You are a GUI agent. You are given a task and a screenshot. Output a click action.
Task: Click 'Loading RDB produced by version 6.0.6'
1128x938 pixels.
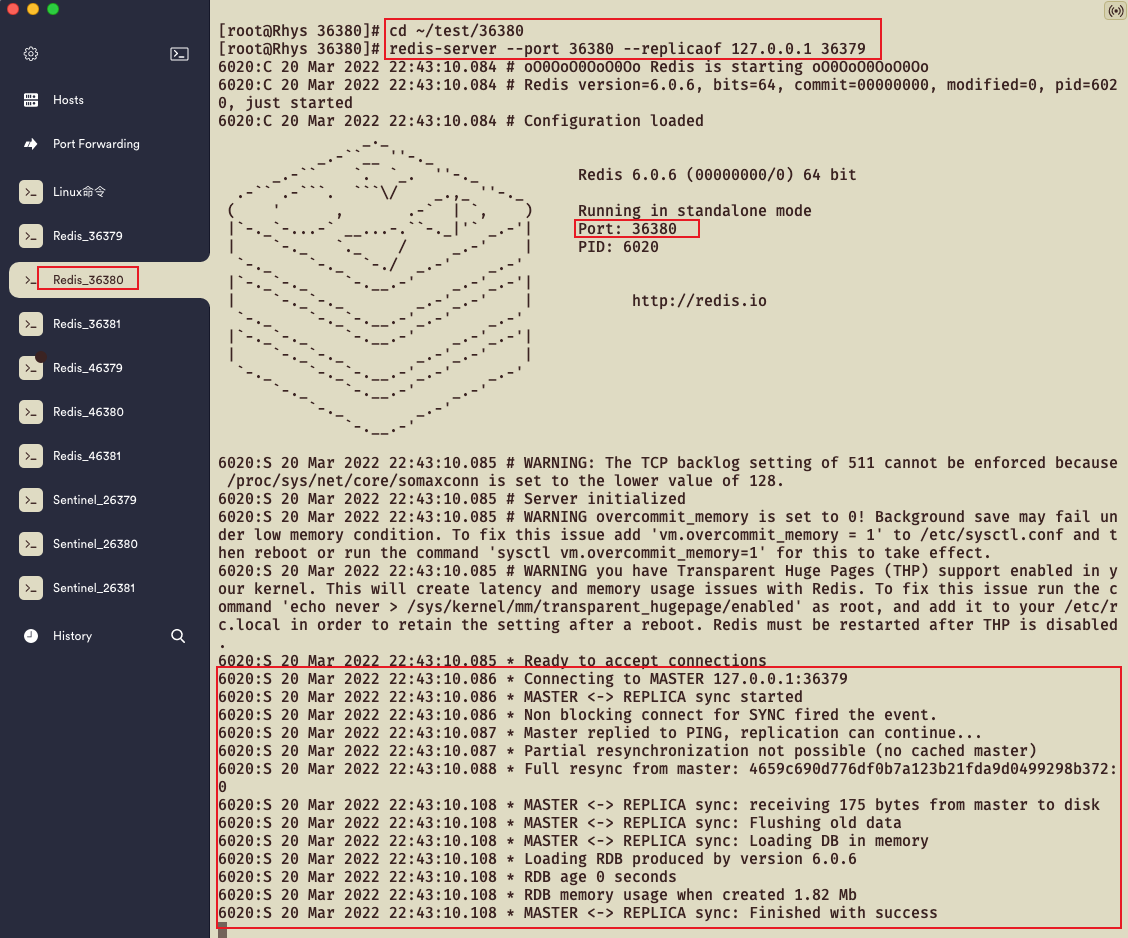pyautogui.click(x=537, y=859)
